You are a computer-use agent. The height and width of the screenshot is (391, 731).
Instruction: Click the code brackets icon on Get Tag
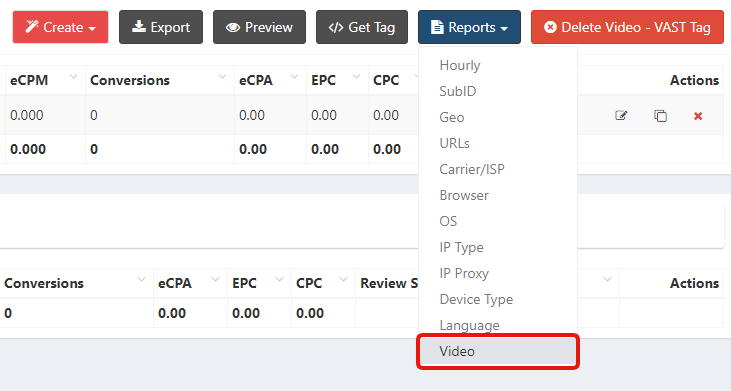pyautogui.click(x=336, y=27)
